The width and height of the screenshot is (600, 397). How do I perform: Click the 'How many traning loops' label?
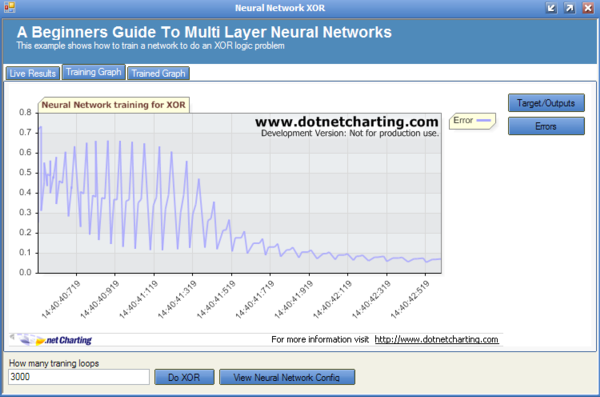click(x=54, y=363)
